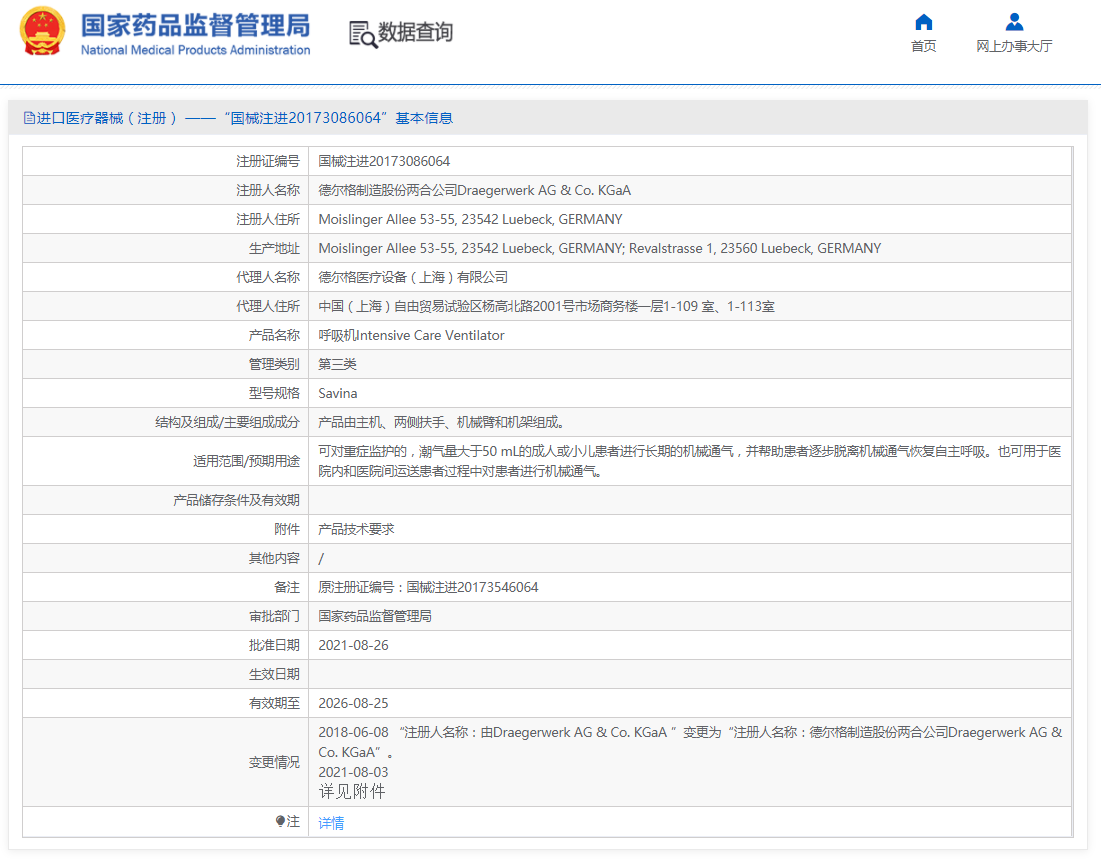Click the 备注 row label
Screen dimensions: 1101x861
(286, 587)
